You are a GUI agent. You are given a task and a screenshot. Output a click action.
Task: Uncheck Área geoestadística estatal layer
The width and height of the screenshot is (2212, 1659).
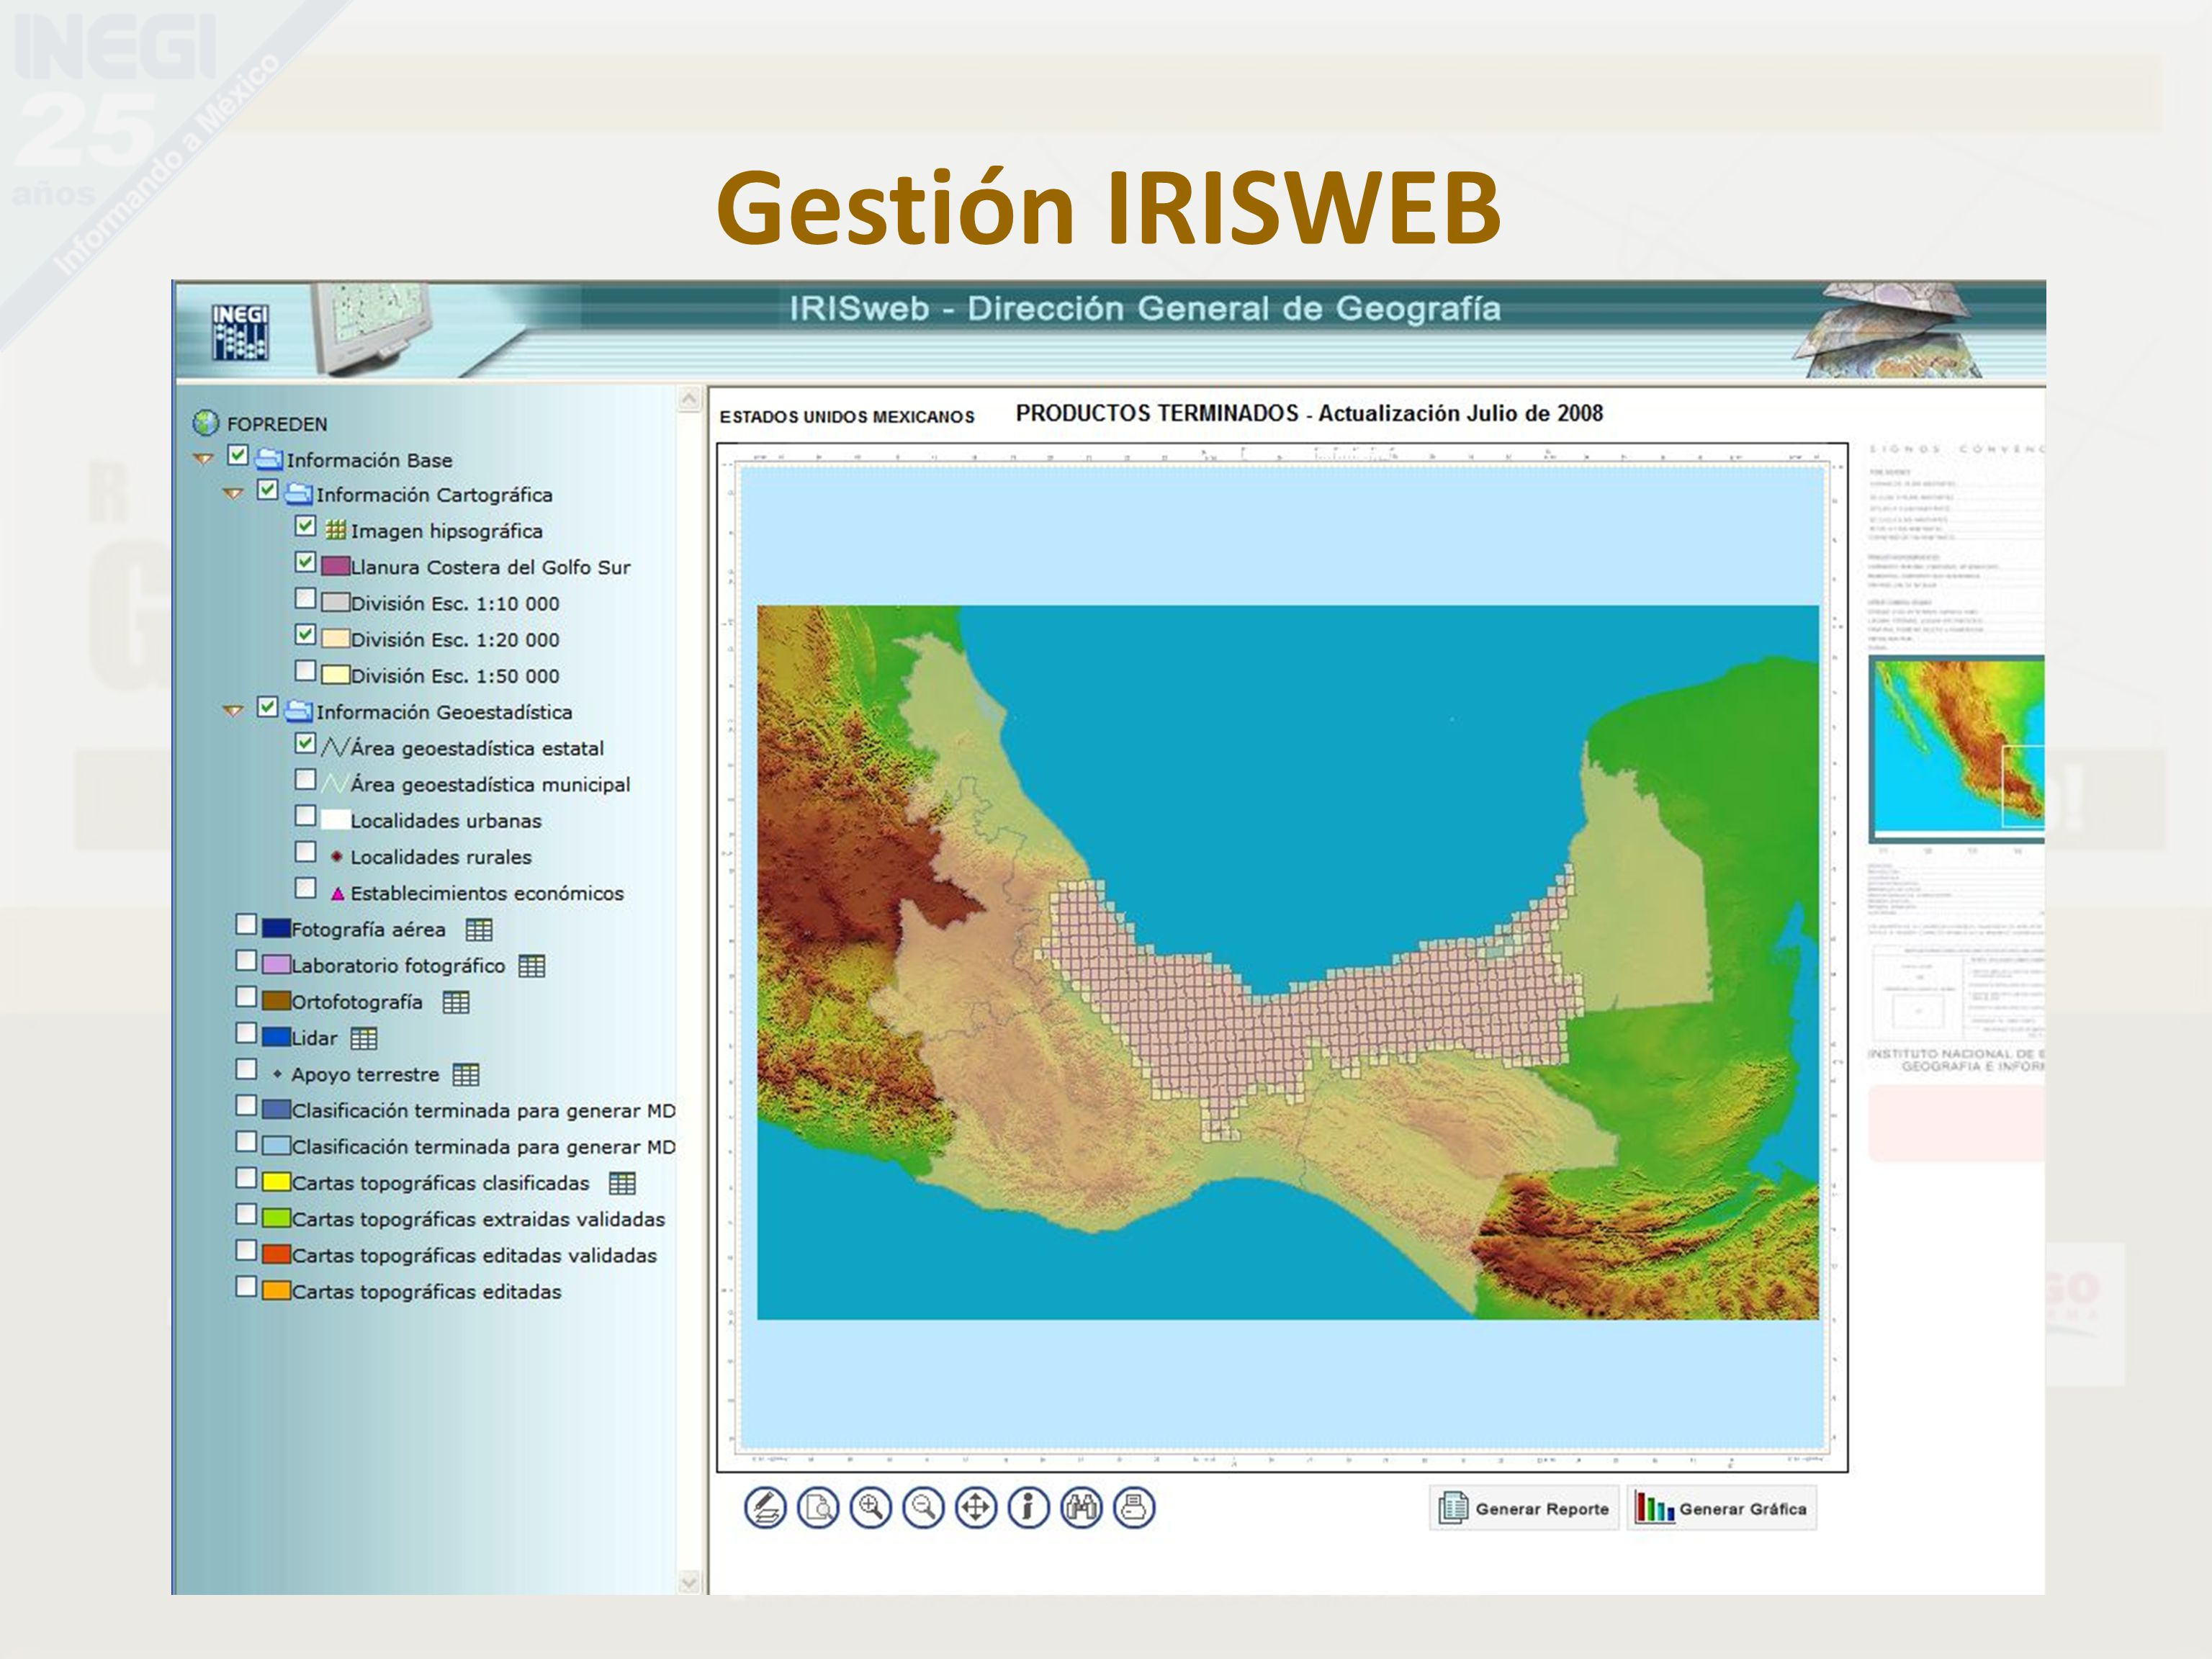pos(306,743)
